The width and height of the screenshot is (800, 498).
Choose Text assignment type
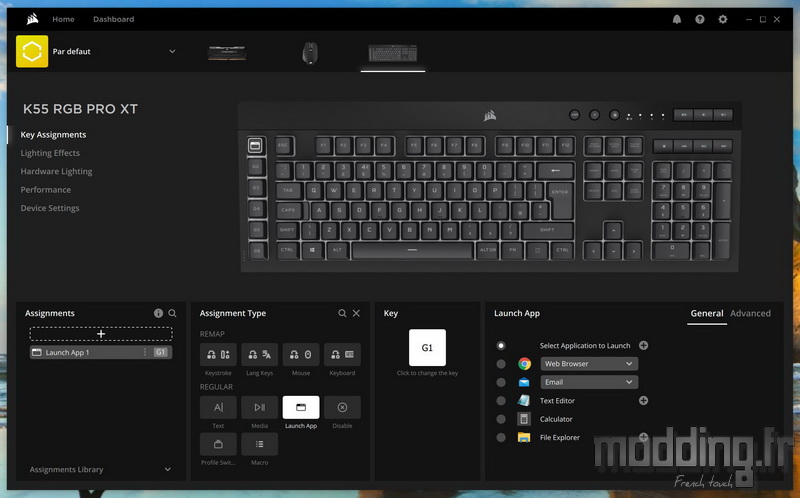218,407
